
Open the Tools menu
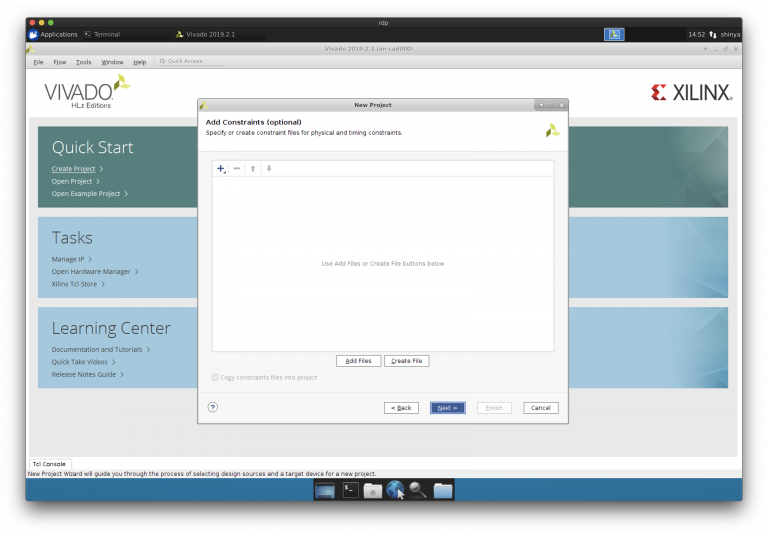tap(84, 62)
